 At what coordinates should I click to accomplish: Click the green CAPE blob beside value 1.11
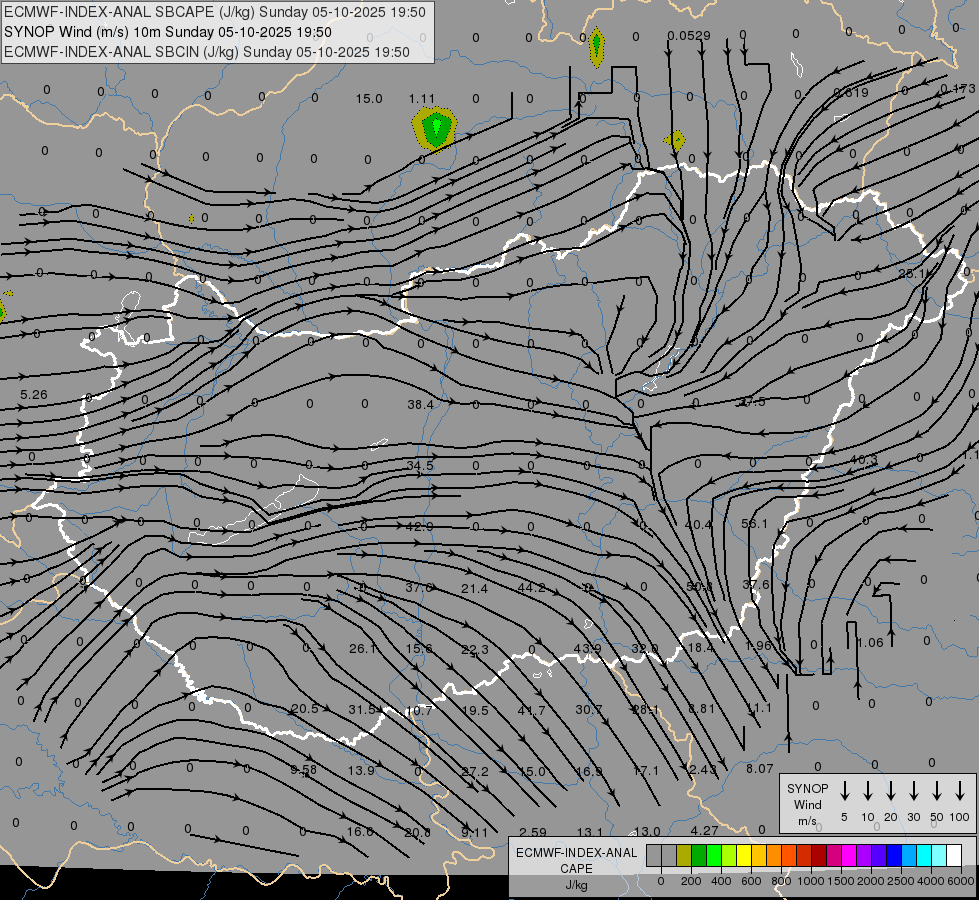(x=435, y=129)
